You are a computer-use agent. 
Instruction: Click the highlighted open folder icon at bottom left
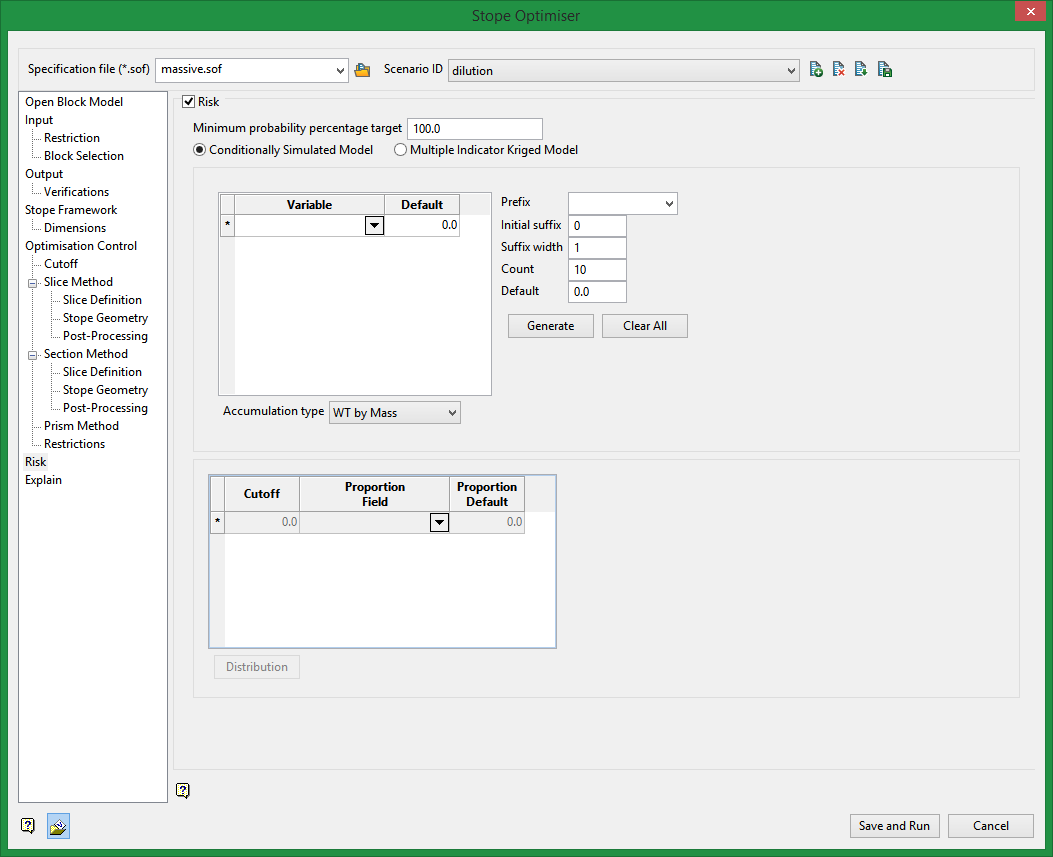click(58, 826)
